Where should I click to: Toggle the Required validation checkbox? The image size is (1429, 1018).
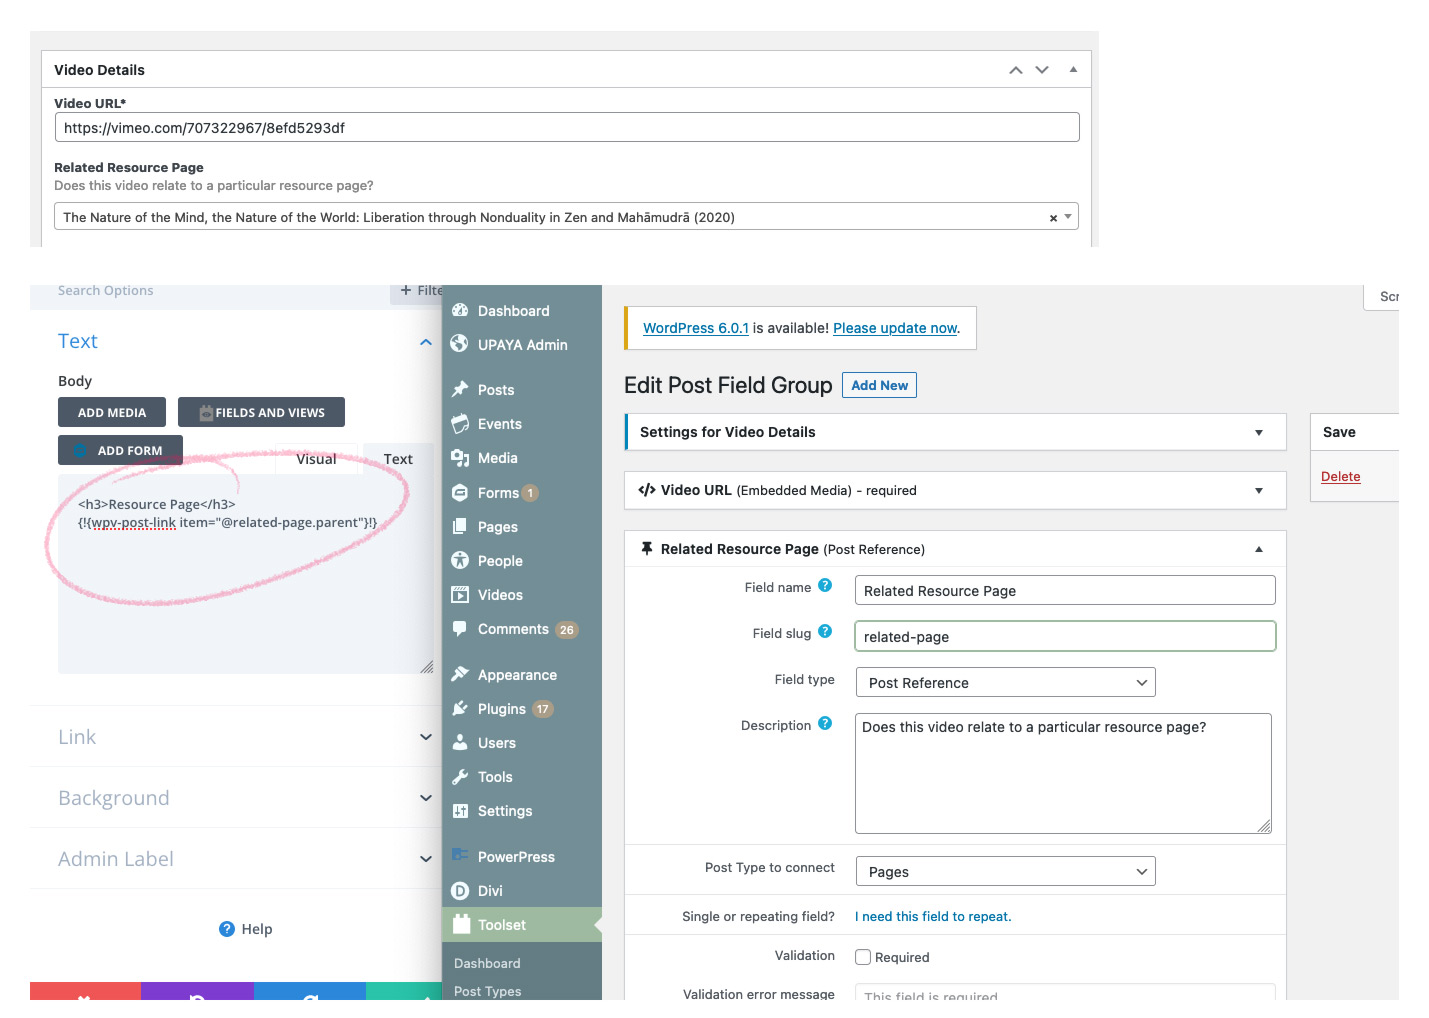(x=863, y=957)
